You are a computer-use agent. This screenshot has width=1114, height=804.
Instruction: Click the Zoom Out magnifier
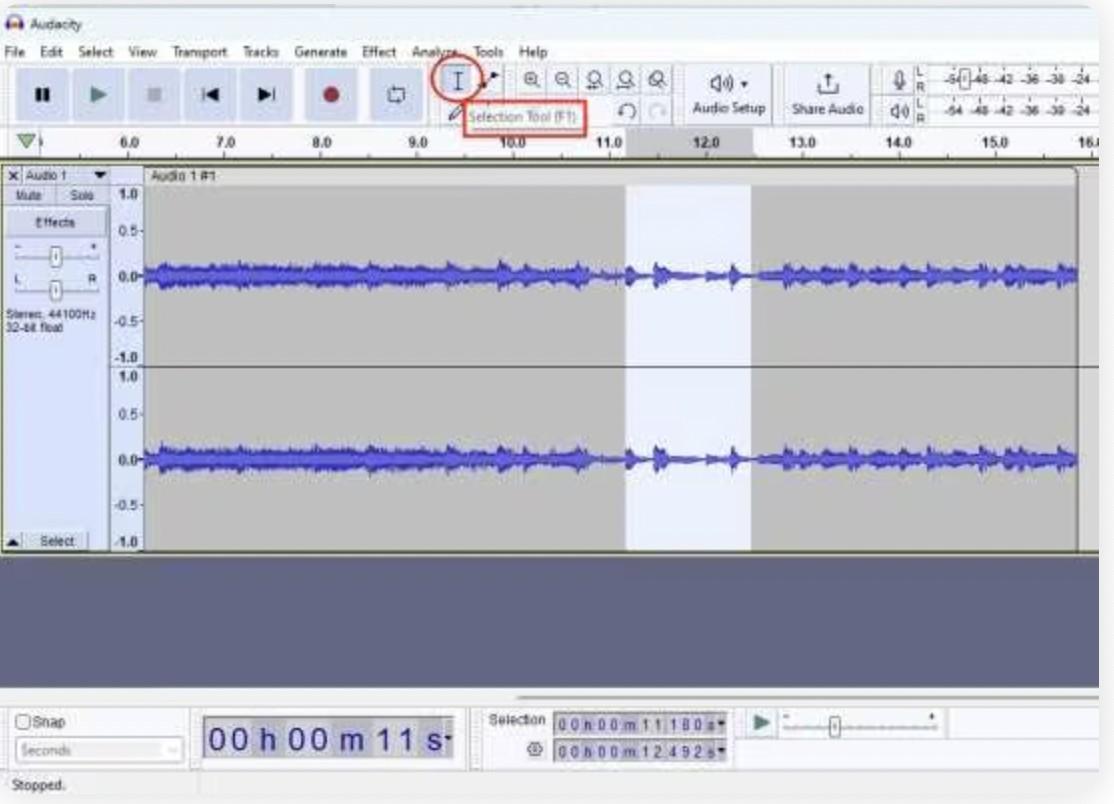point(563,80)
